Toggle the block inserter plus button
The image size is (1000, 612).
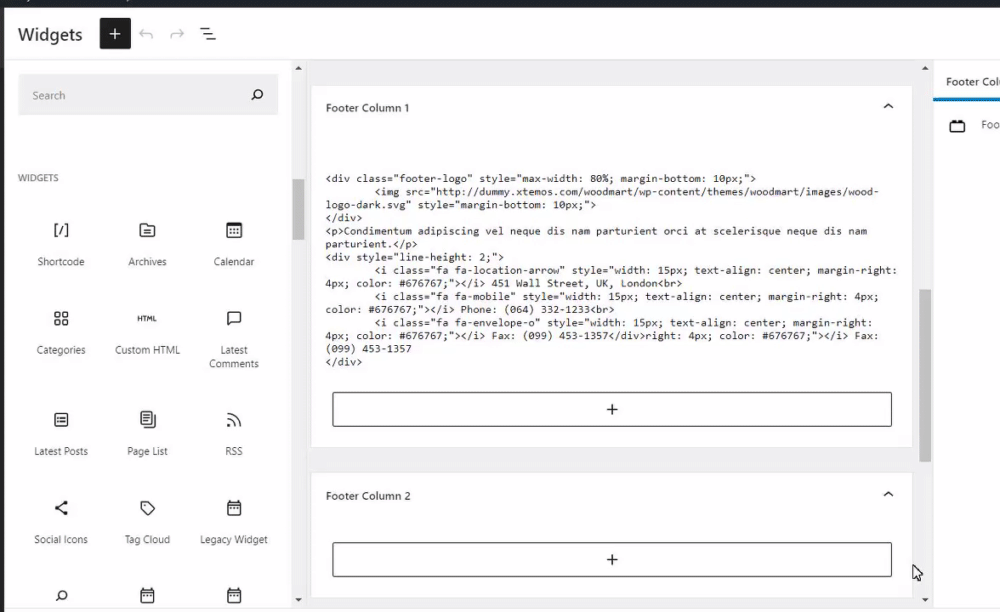(115, 34)
